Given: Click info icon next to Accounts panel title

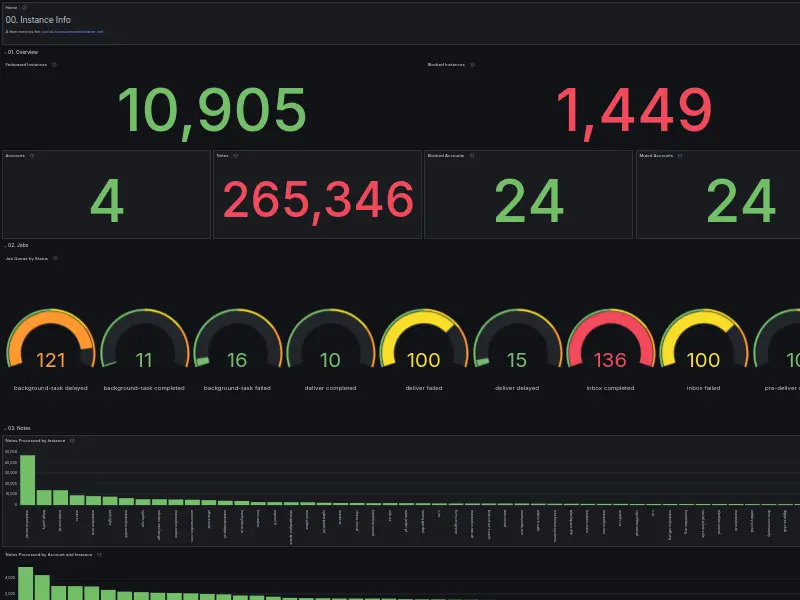Looking at the screenshot, I should [32, 156].
